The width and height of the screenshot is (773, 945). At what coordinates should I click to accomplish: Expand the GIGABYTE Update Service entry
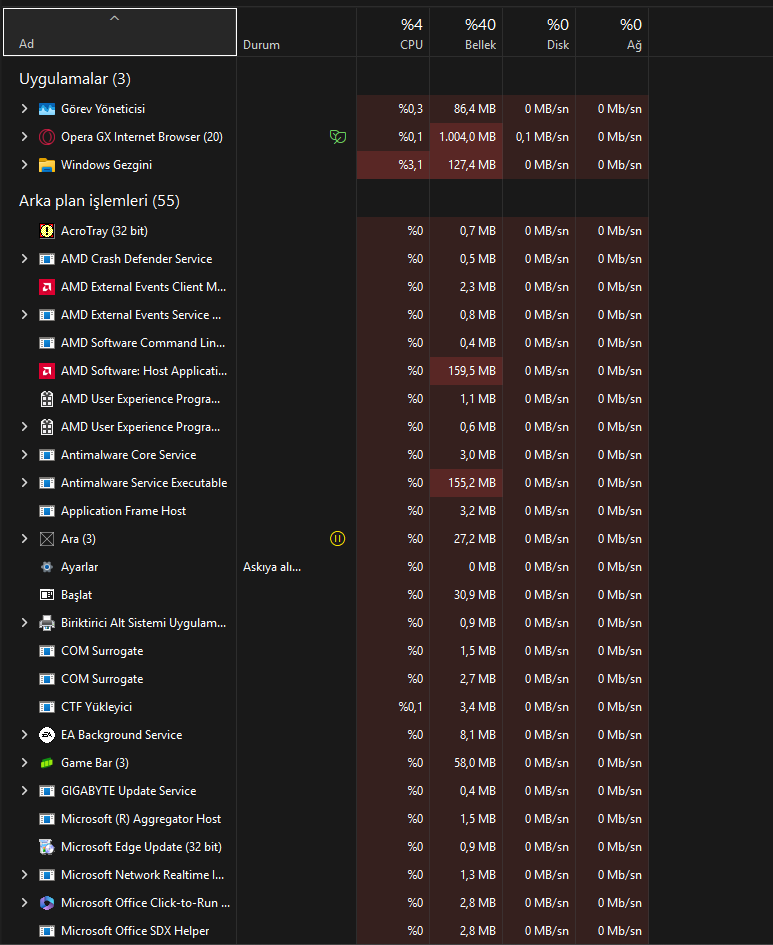click(24, 791)
